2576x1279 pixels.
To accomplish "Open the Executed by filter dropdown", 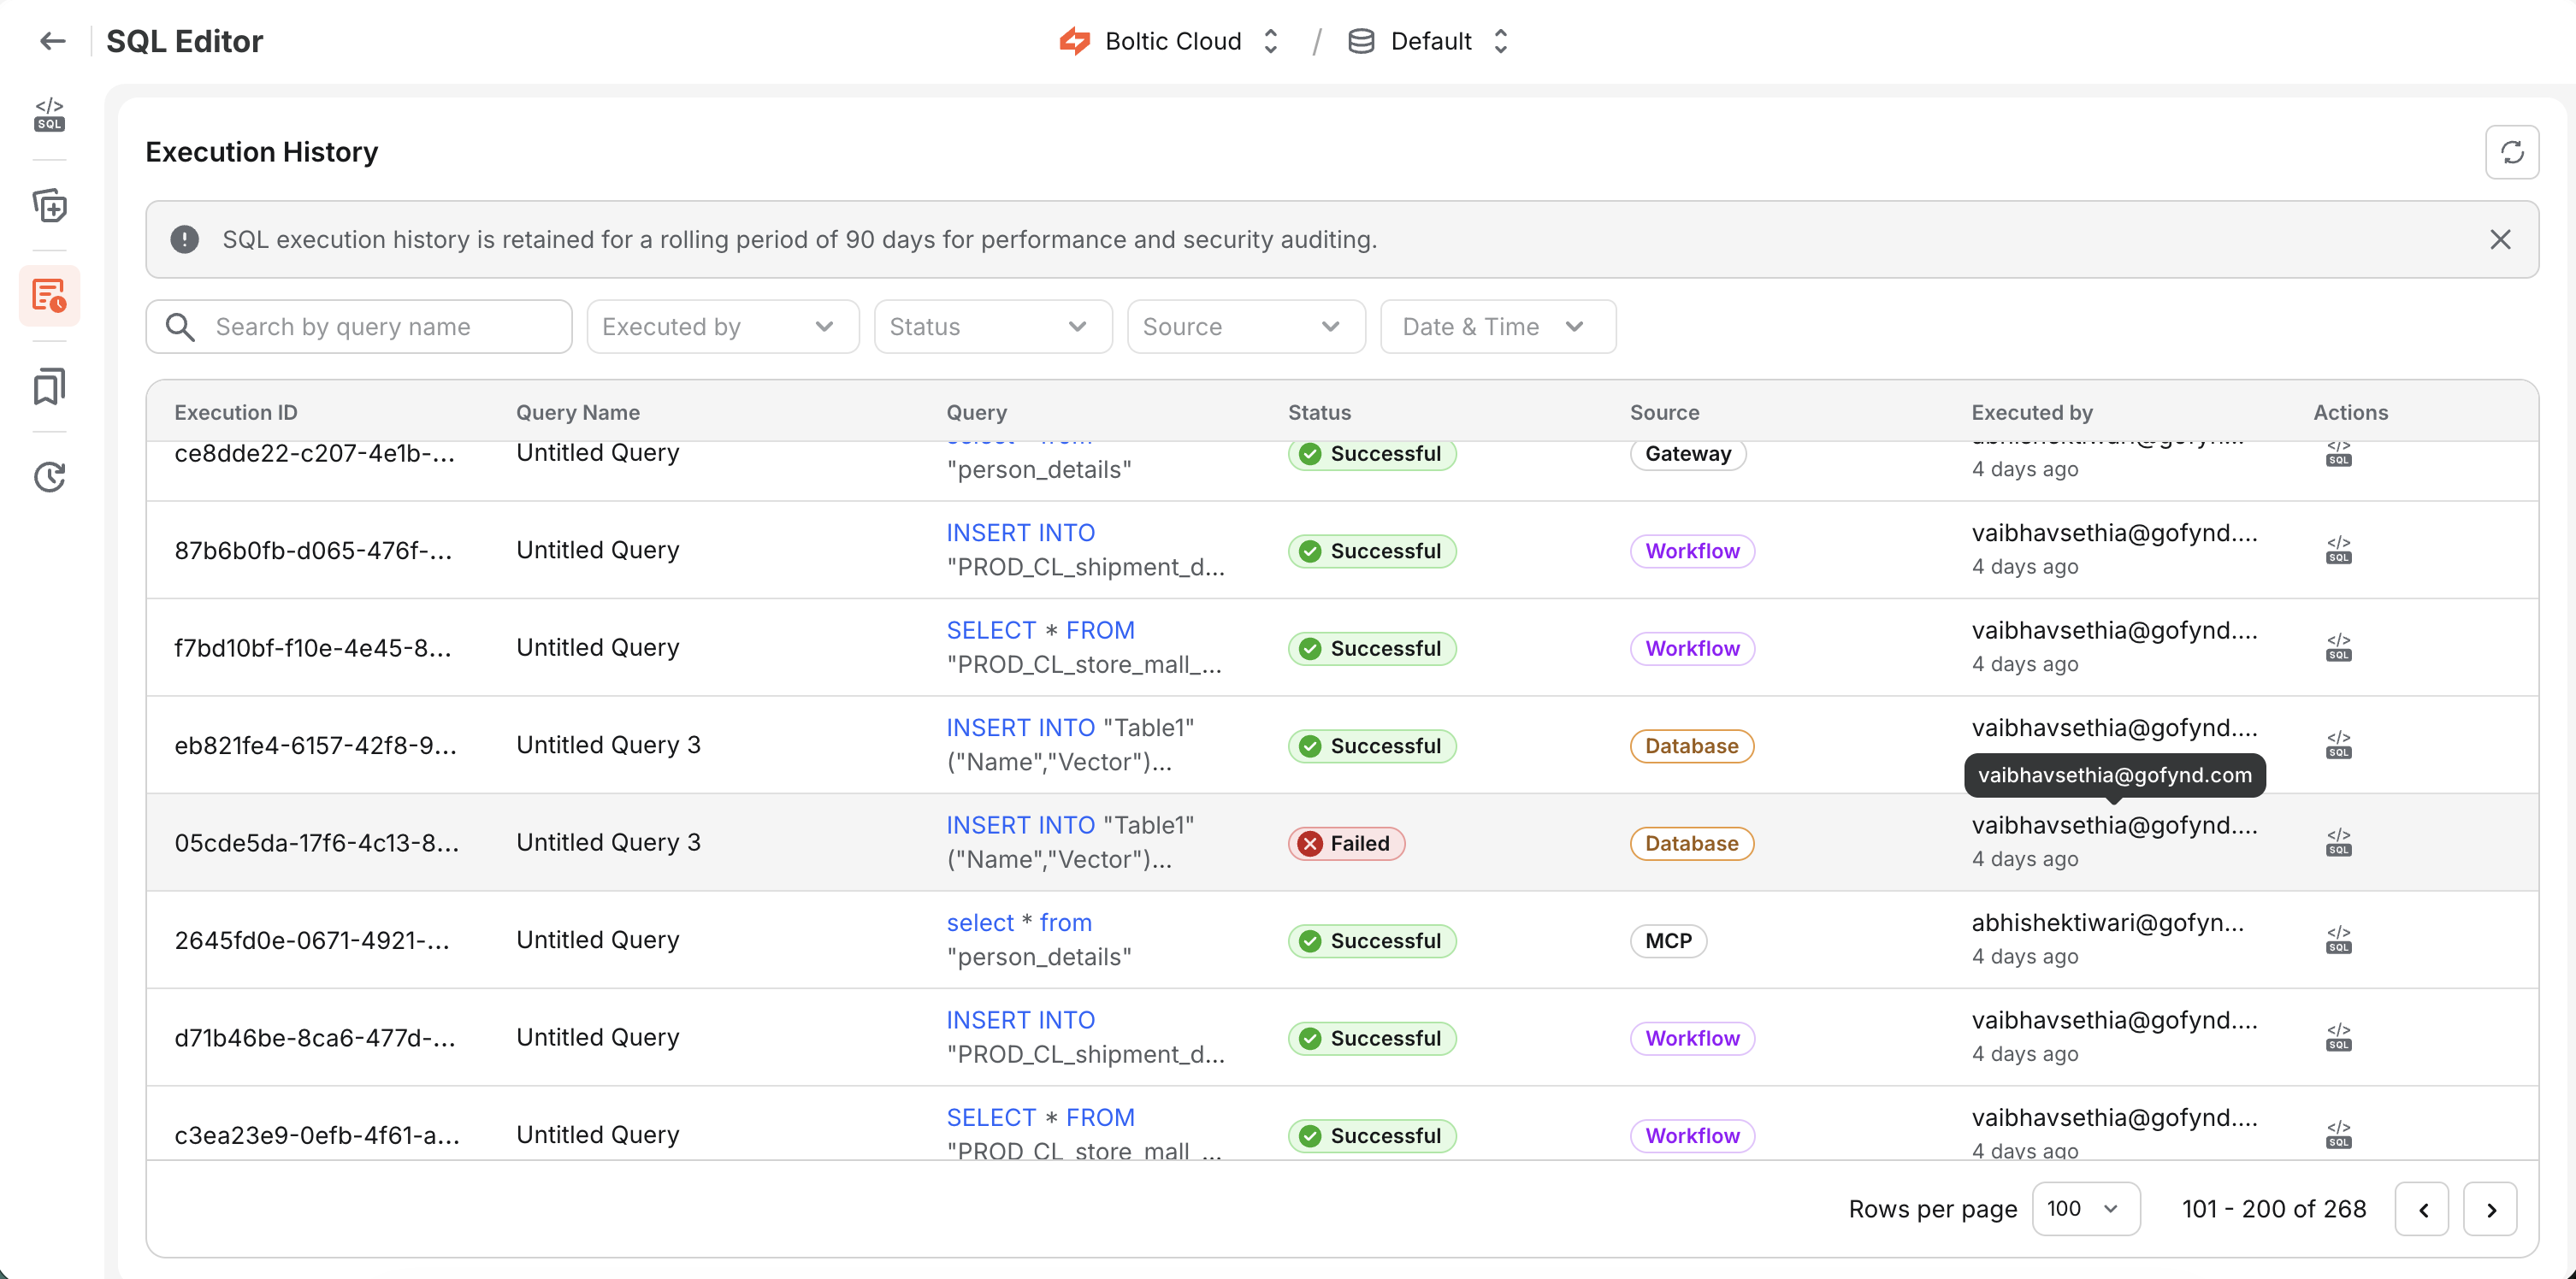I will pos(723,326).
